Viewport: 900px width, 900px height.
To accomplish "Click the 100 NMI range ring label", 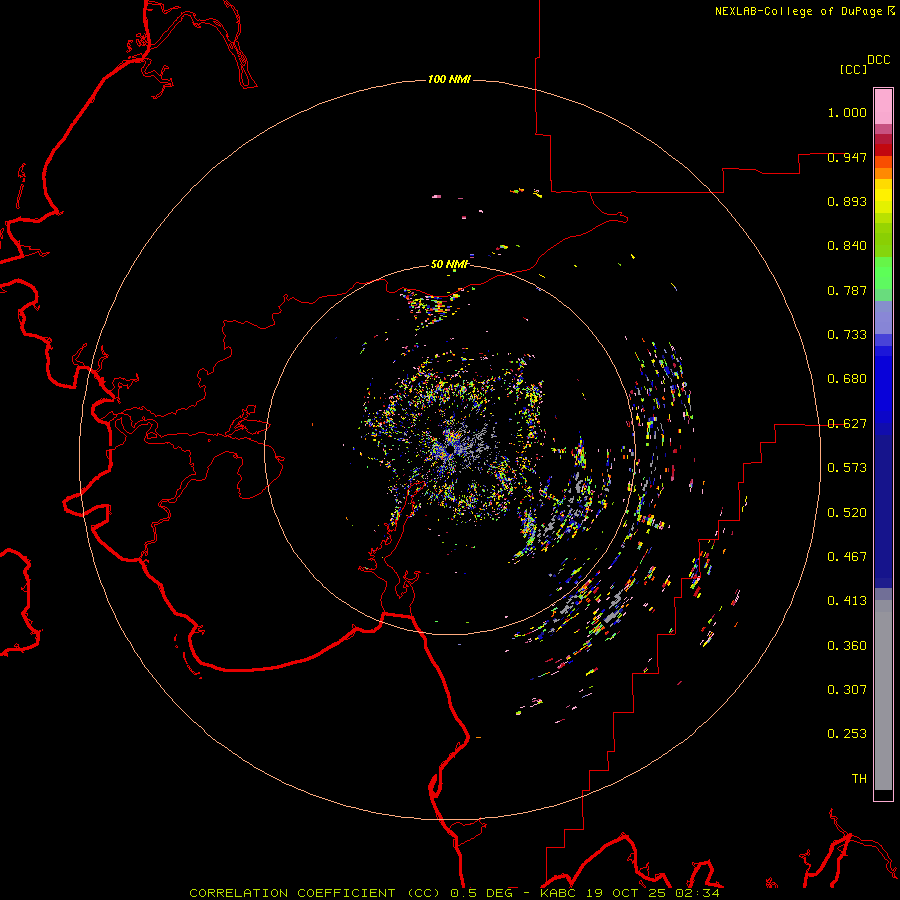I will click(x=449, y=79).
